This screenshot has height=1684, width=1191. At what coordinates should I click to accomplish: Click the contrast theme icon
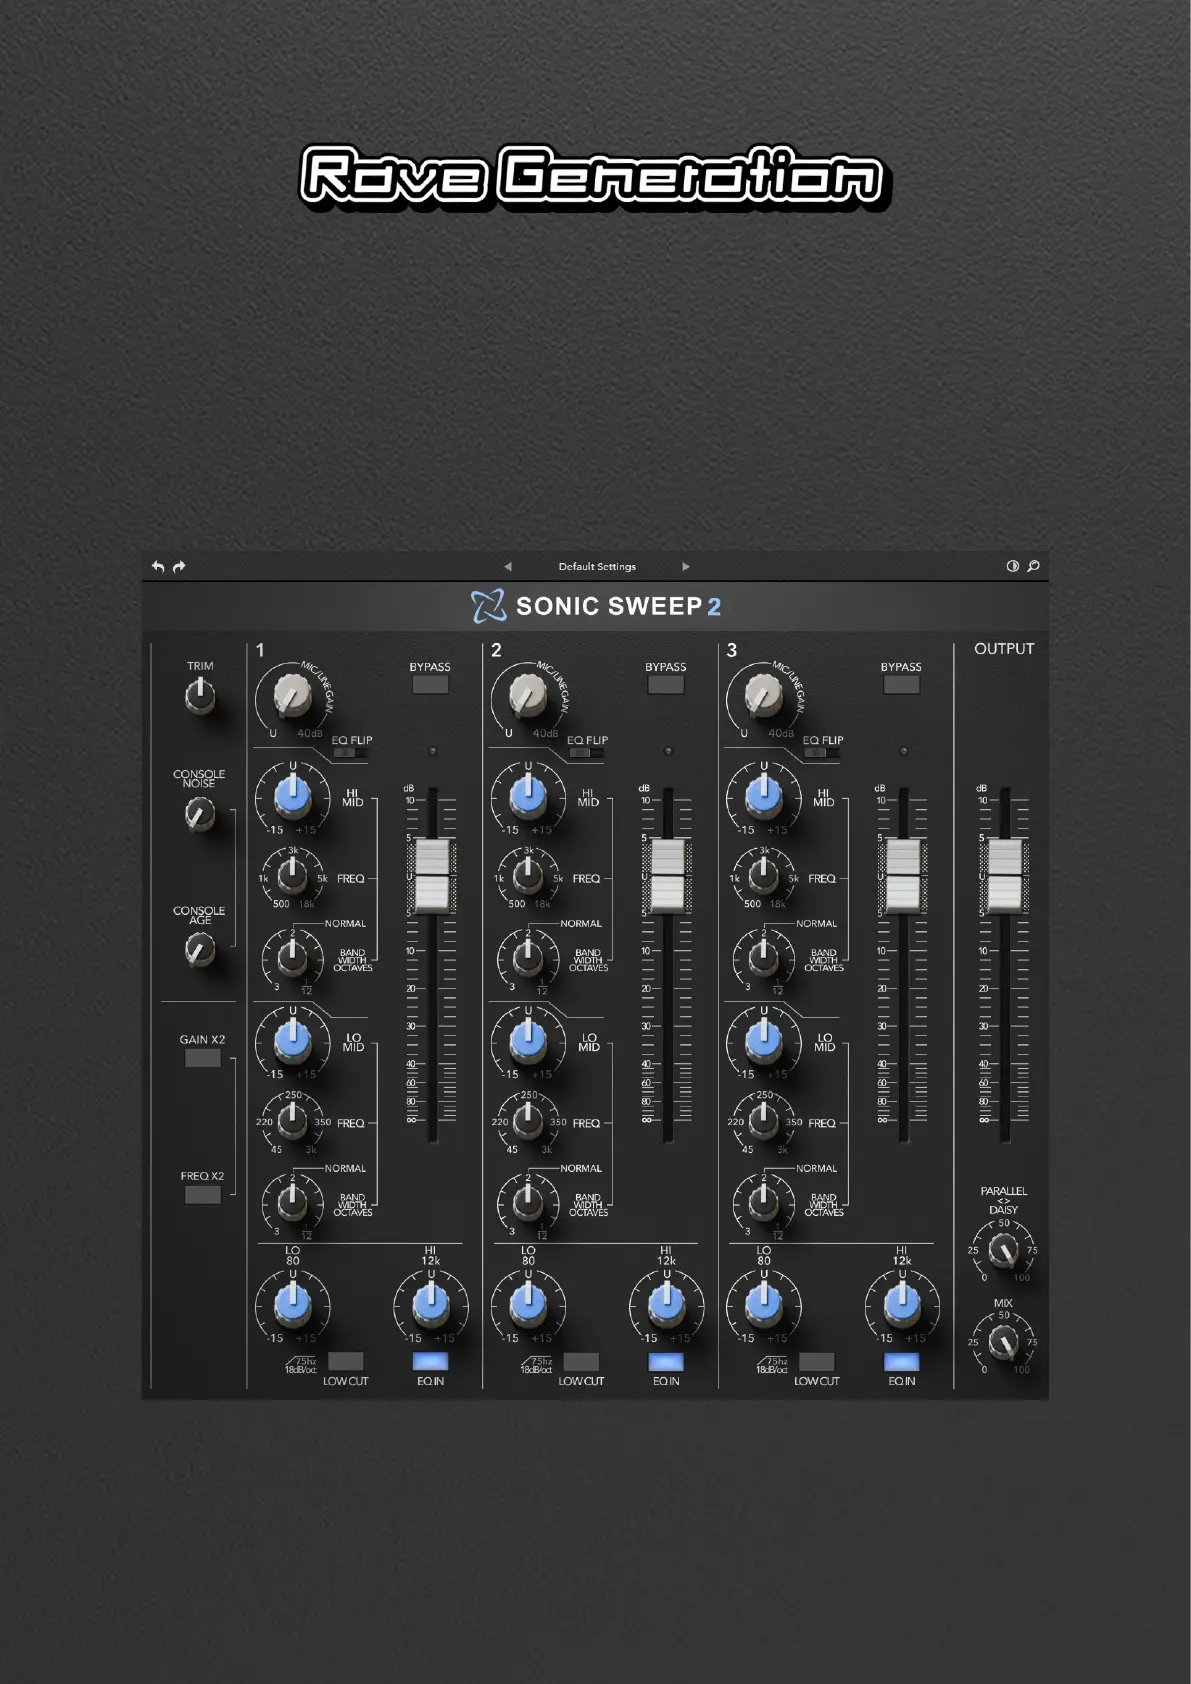(1012, 566)
